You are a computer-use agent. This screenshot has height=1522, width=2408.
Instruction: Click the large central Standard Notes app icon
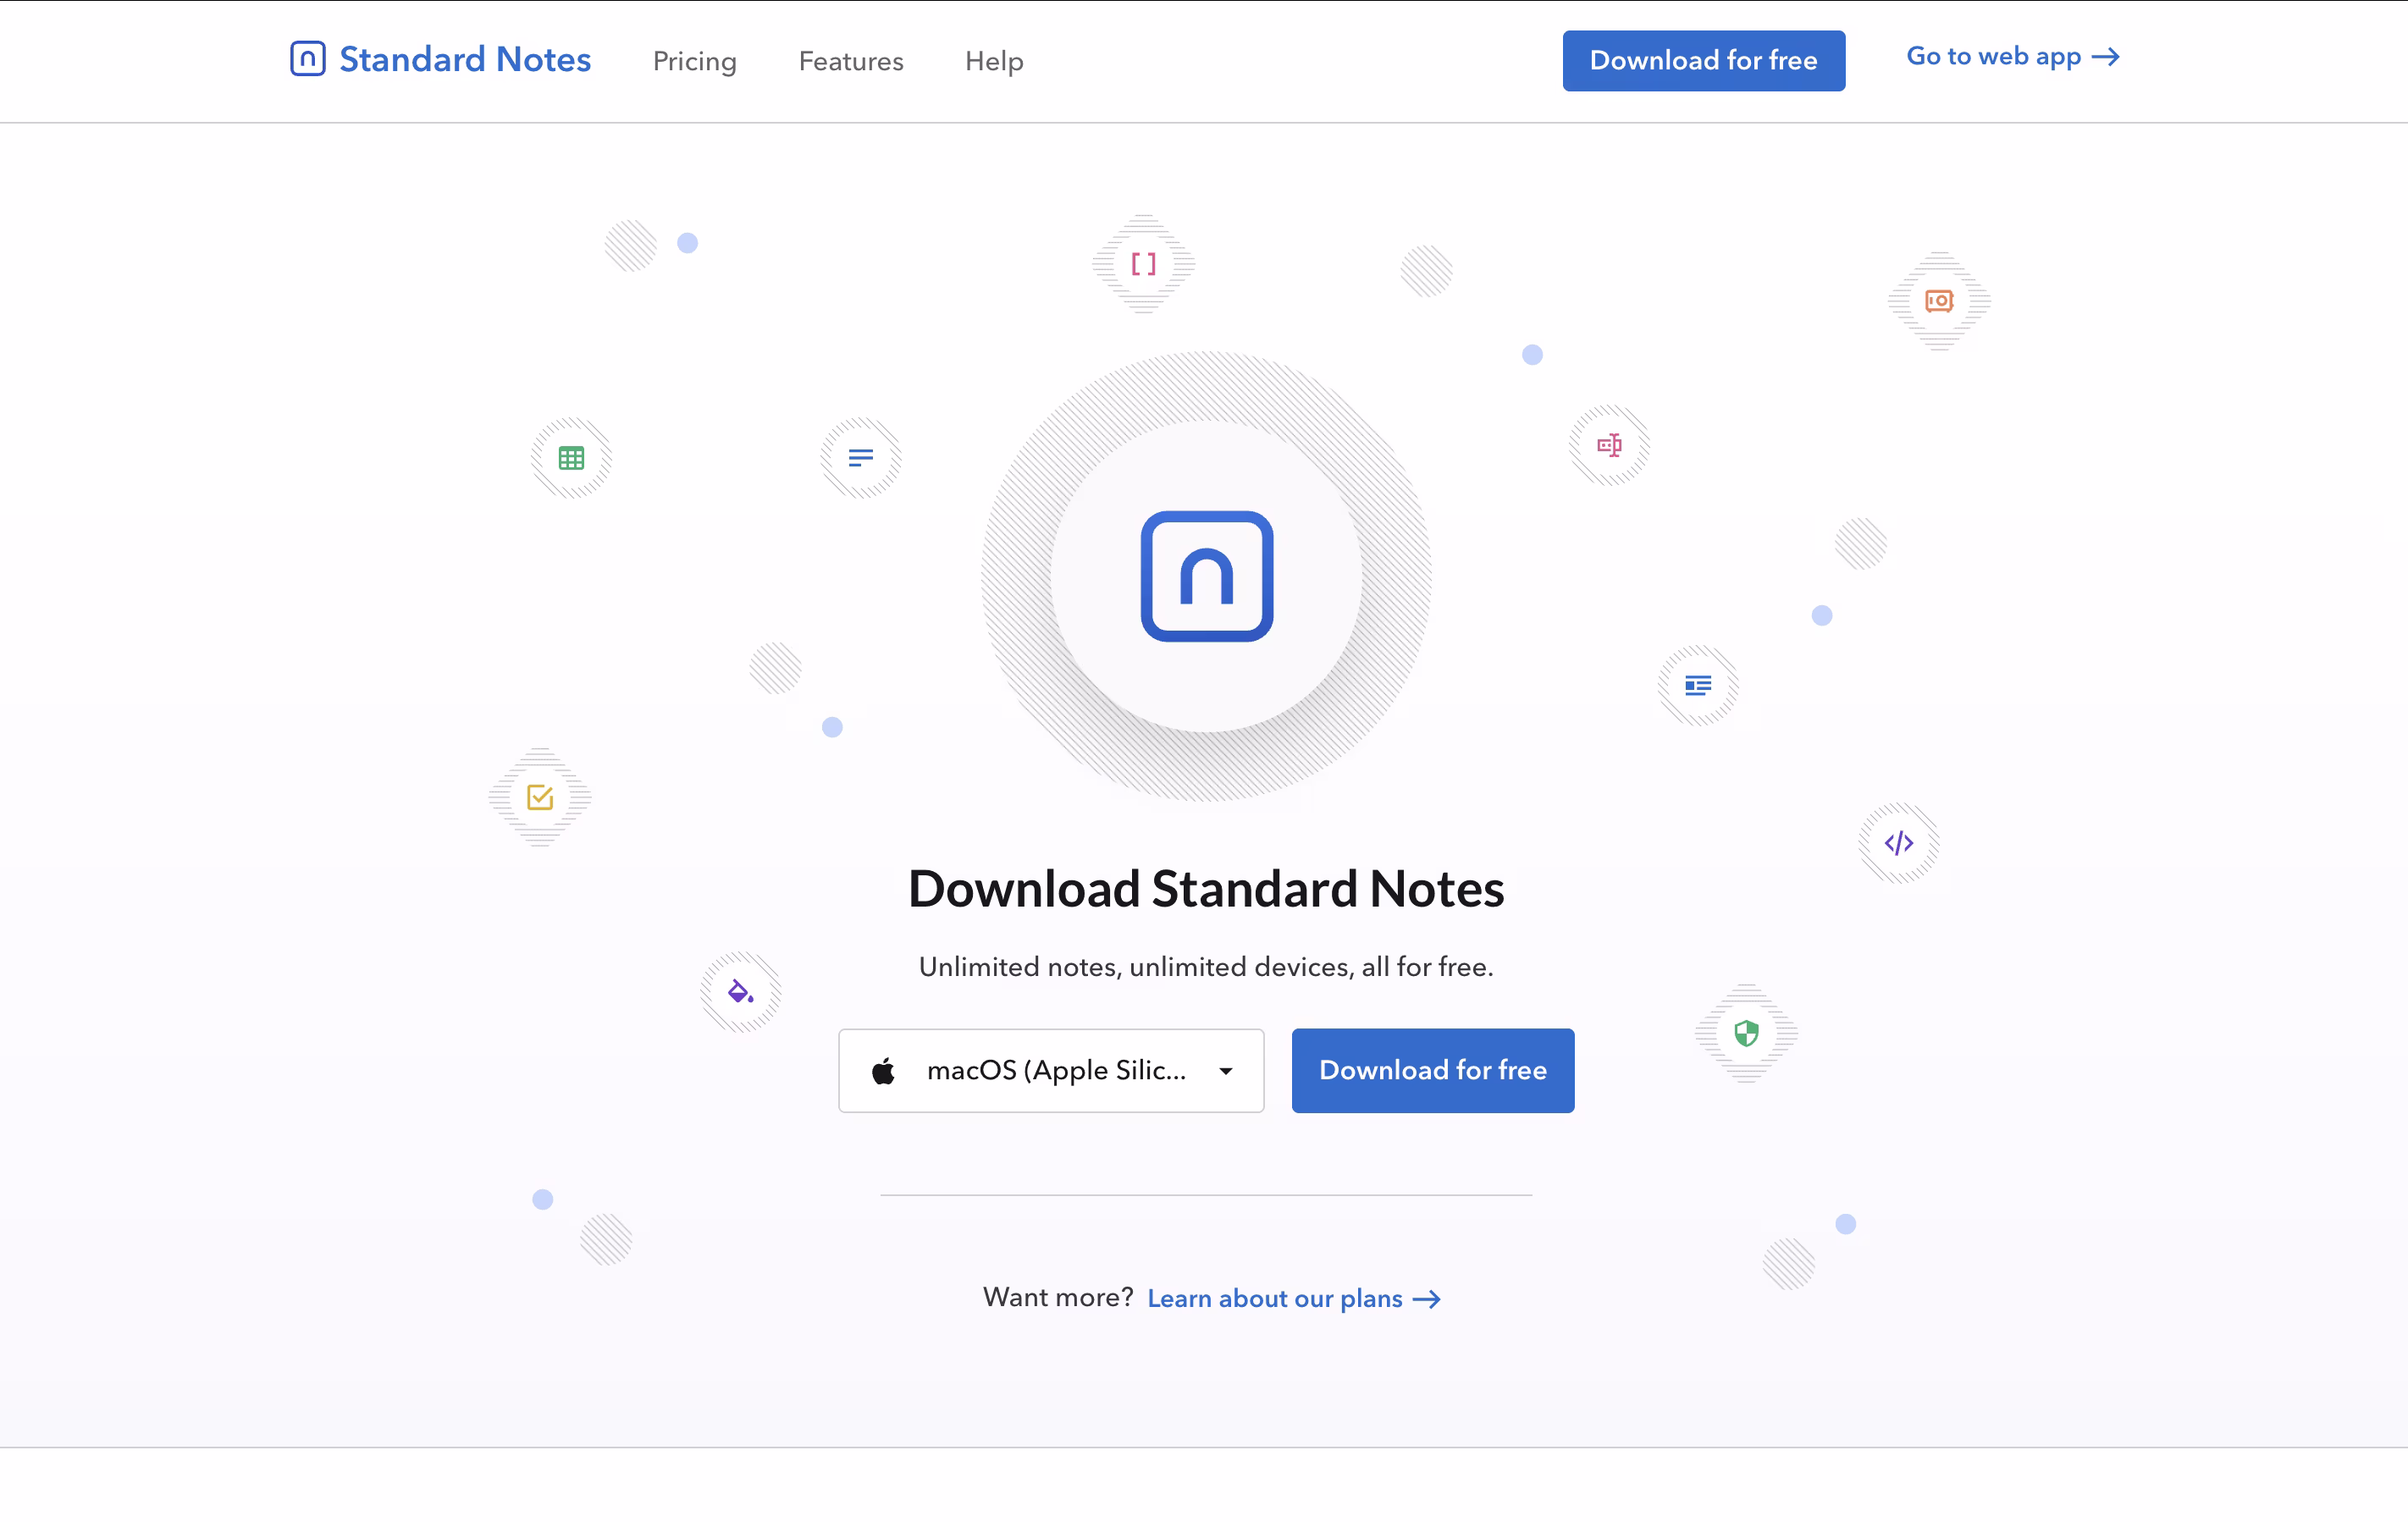[1206, 576]
